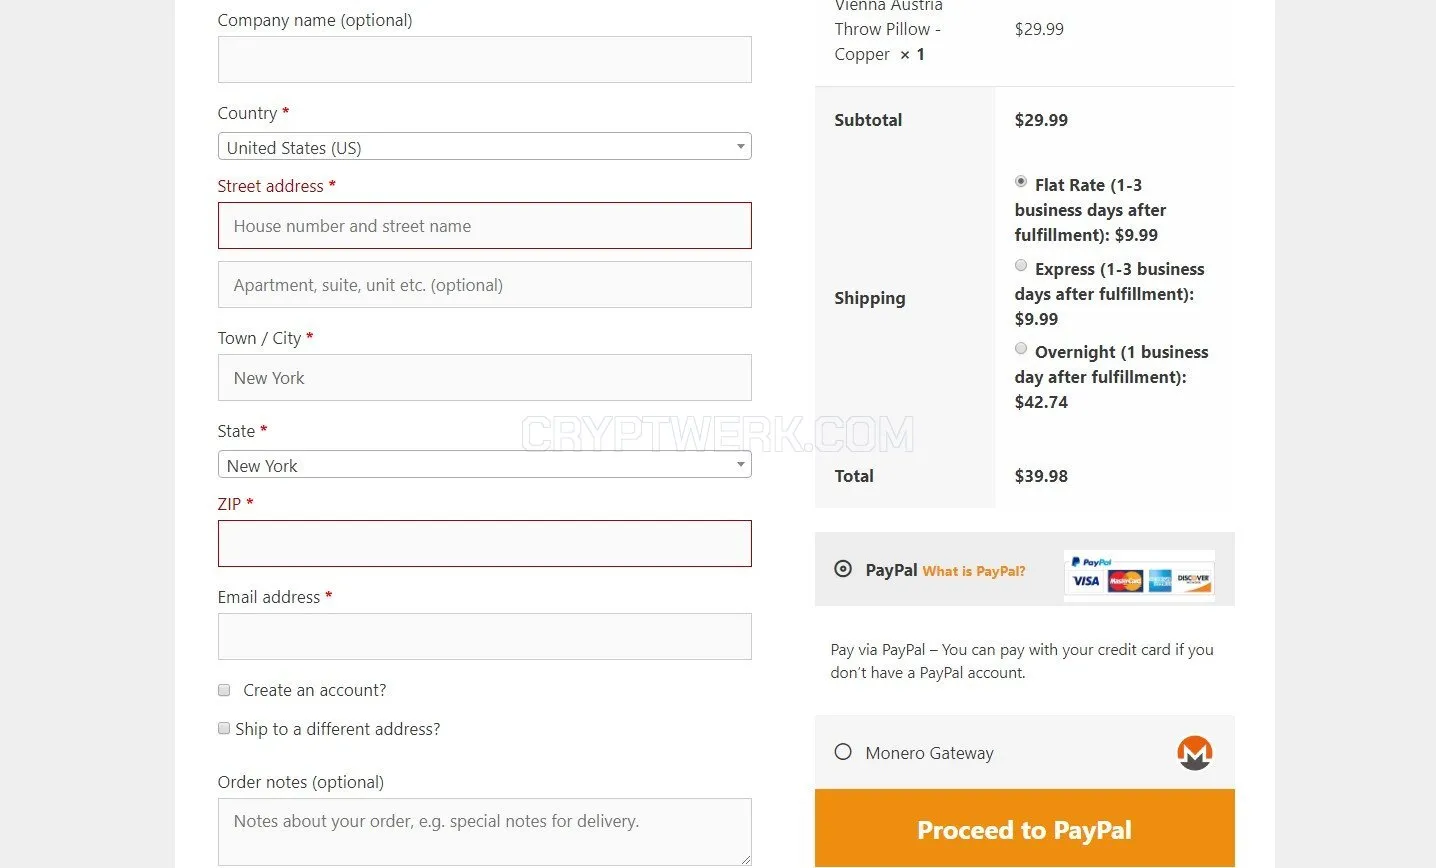Choose Express shipping radio button
1436x868 pixels.
pyautogui.click(x=1021, y=266)
